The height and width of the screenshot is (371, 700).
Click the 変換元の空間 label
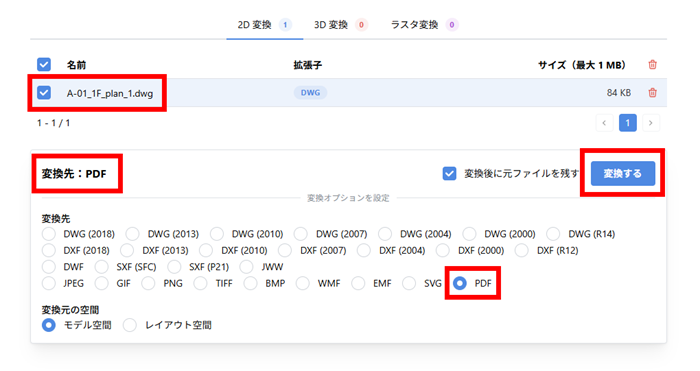click(x=70, y=309)
